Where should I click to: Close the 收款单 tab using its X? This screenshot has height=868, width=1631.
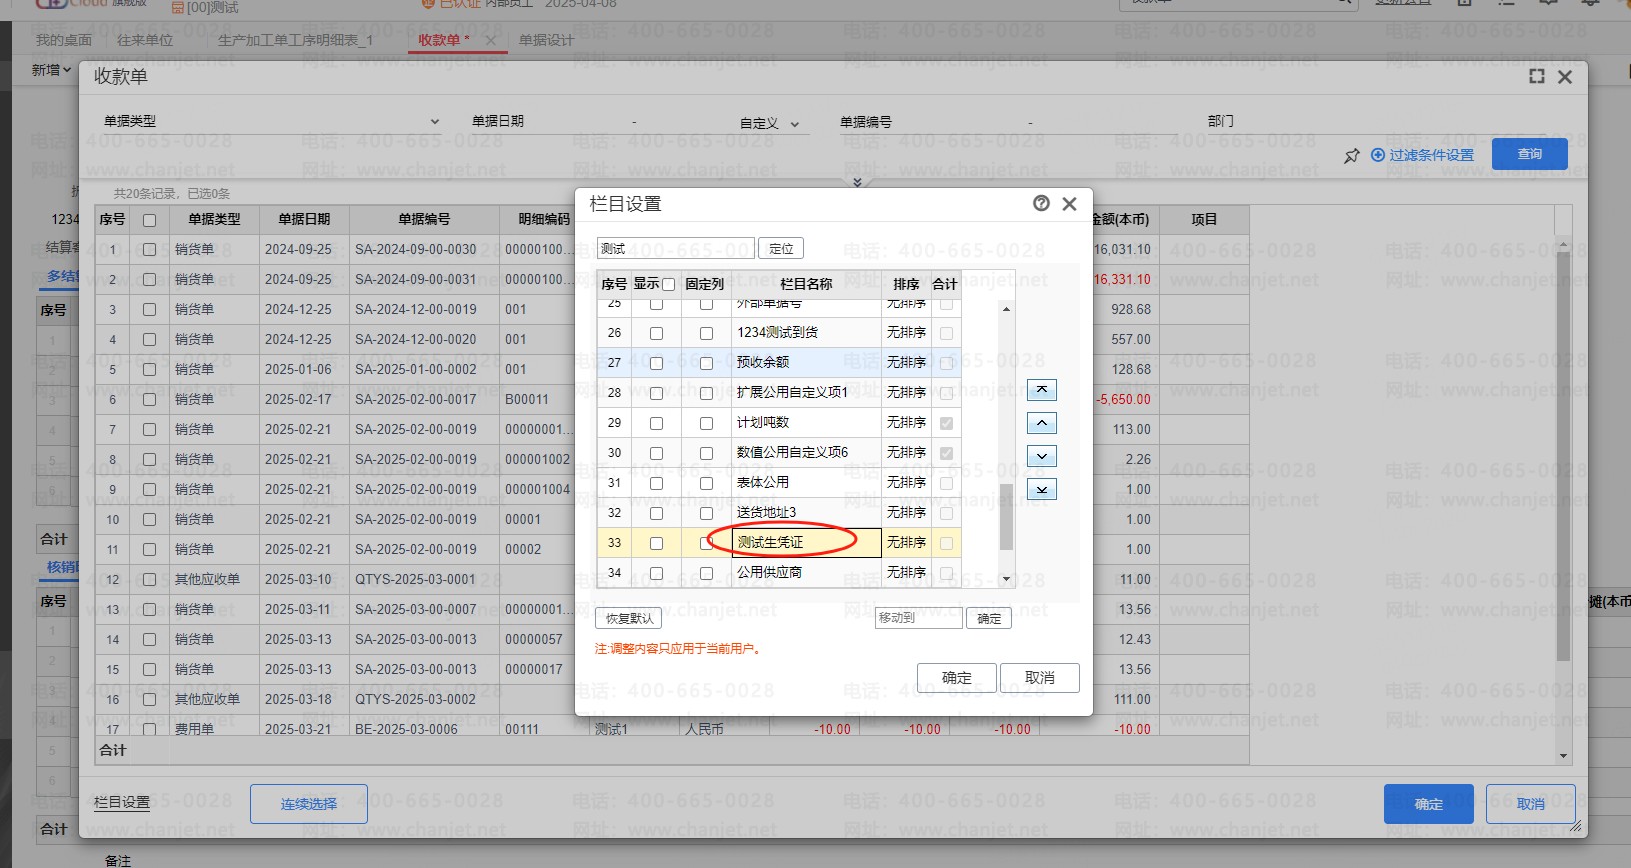[x=490, y=40]
